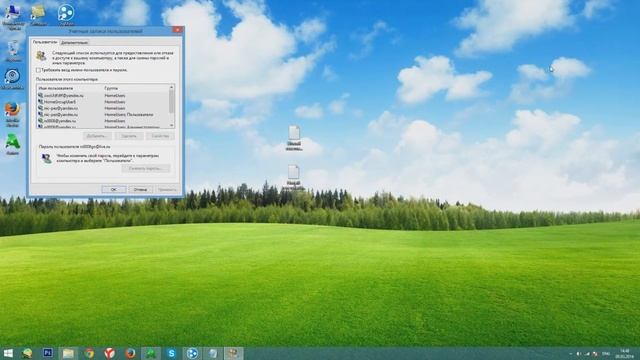This screenshot has height=360, width=640.
Task: Click the Свойства button
Action: [160, 136]
